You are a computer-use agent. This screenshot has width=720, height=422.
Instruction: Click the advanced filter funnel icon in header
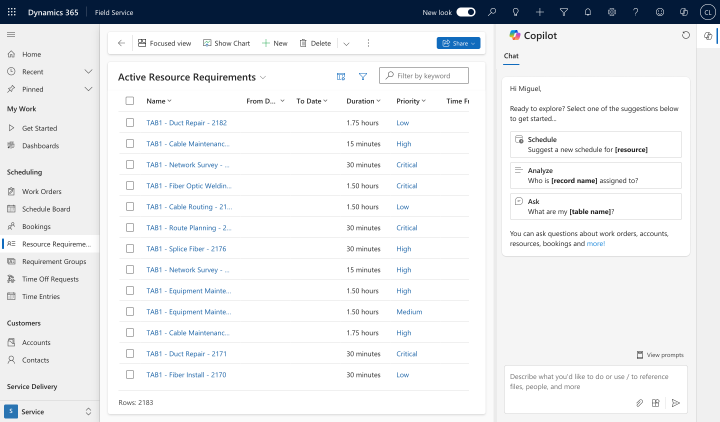tap(564, 12)
